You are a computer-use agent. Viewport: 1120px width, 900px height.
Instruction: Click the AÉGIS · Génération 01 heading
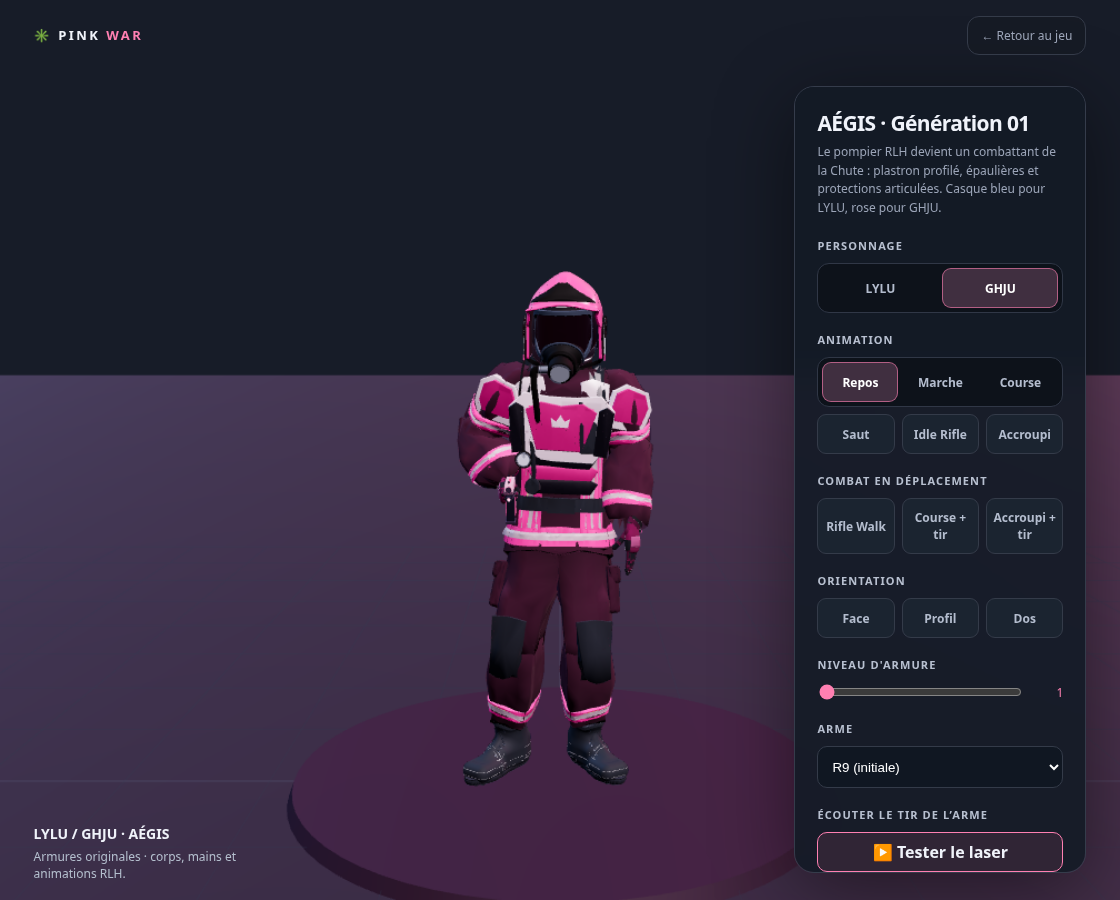point(923,124)
